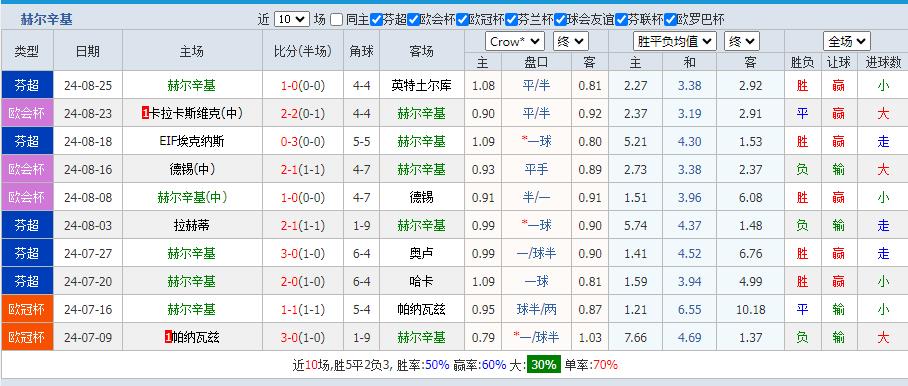The height and width of the screenshot is (386, 908).
Task: Click the 胜负 column header
Action: [x=802, y=62]
